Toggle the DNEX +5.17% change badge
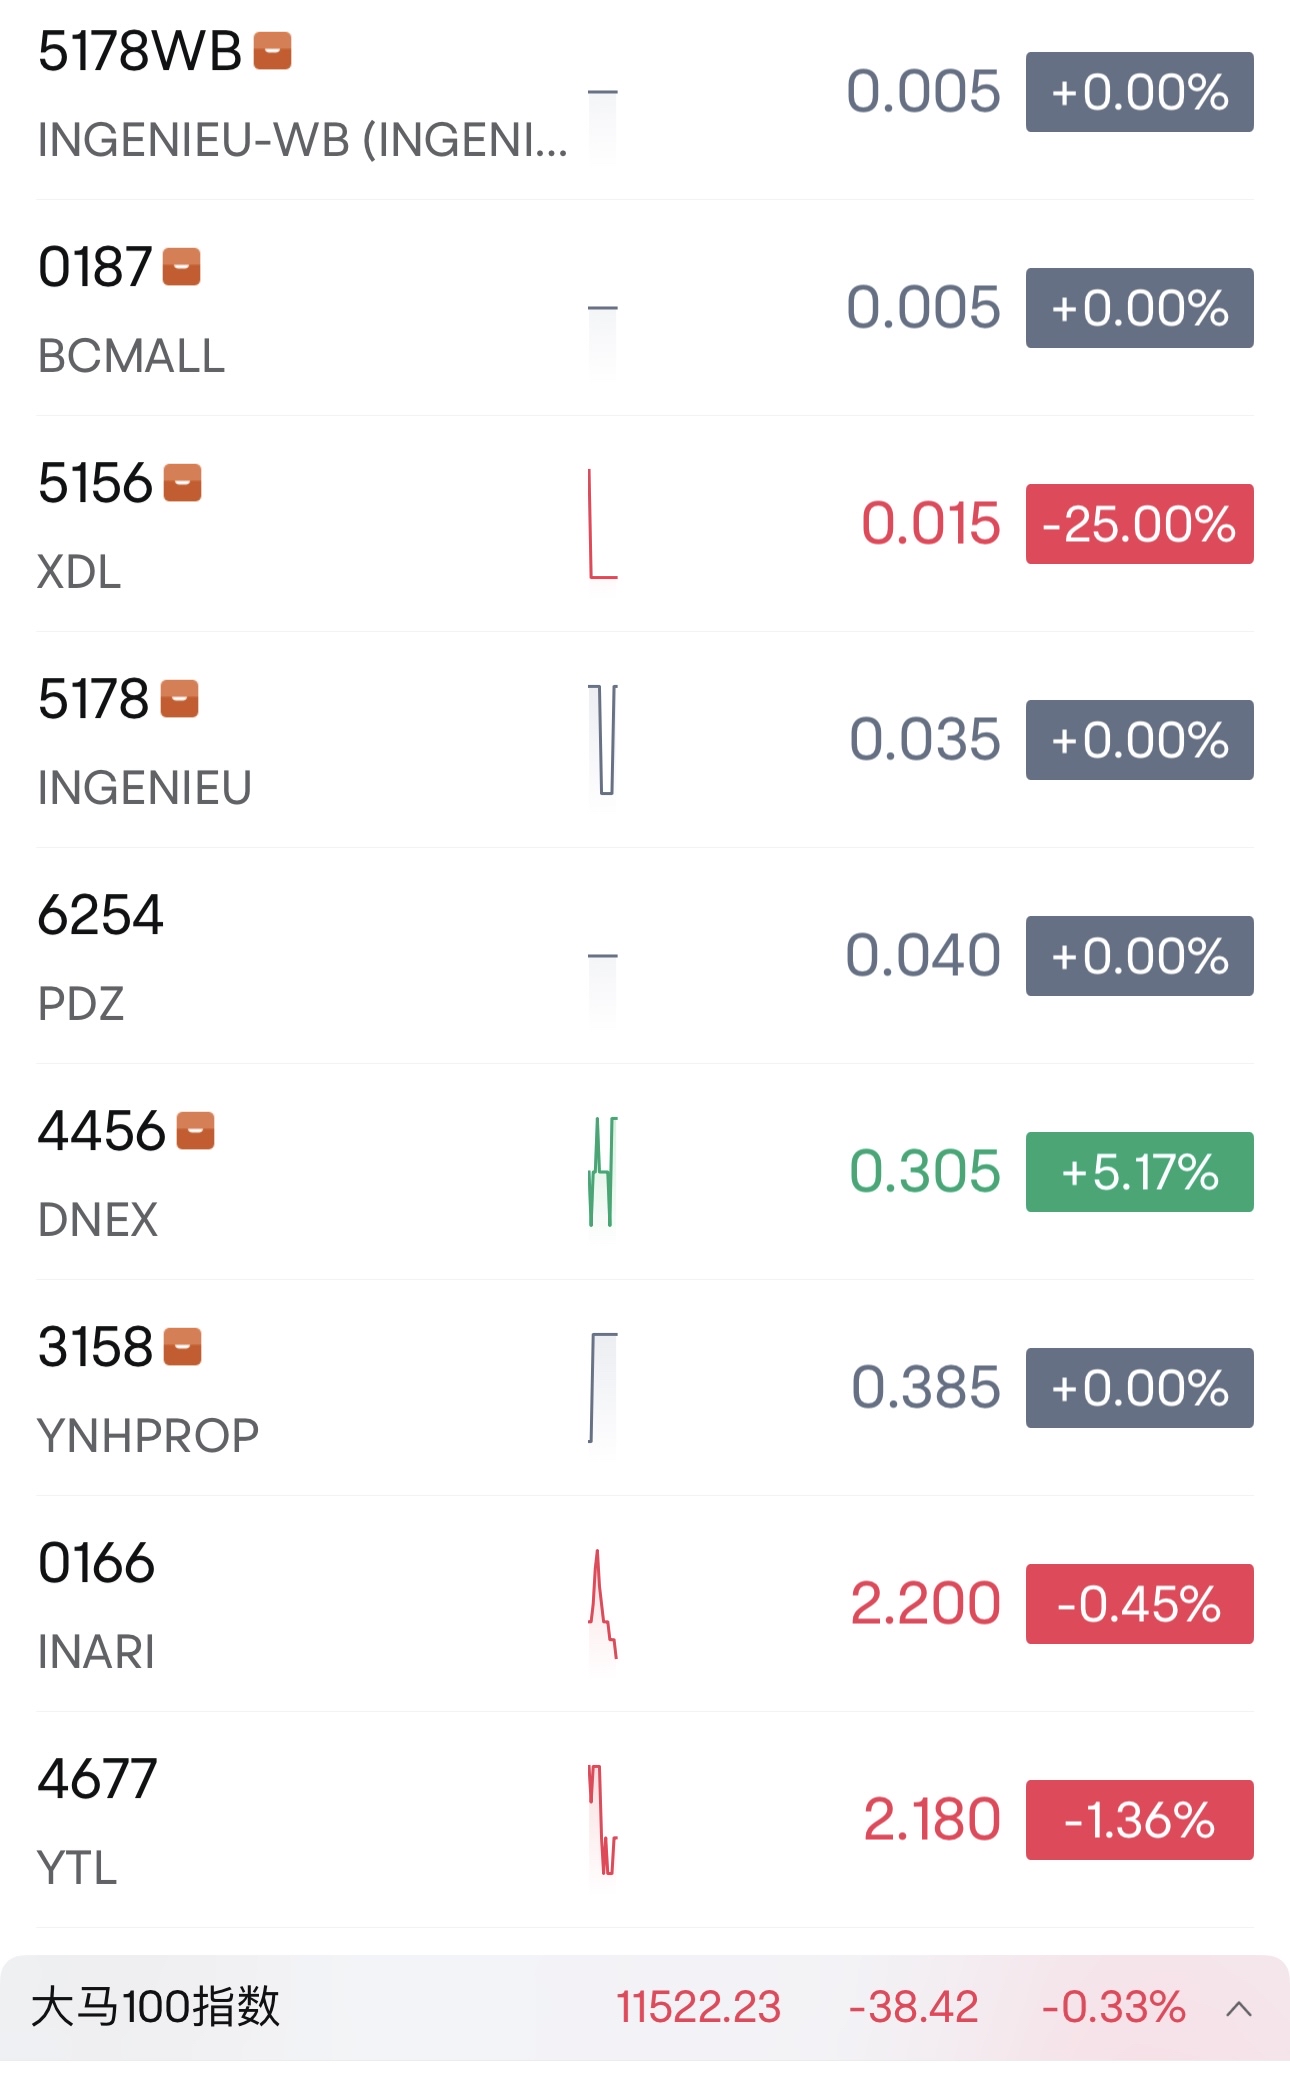This screenshot has width=1290, height=2079. 1139,1172
